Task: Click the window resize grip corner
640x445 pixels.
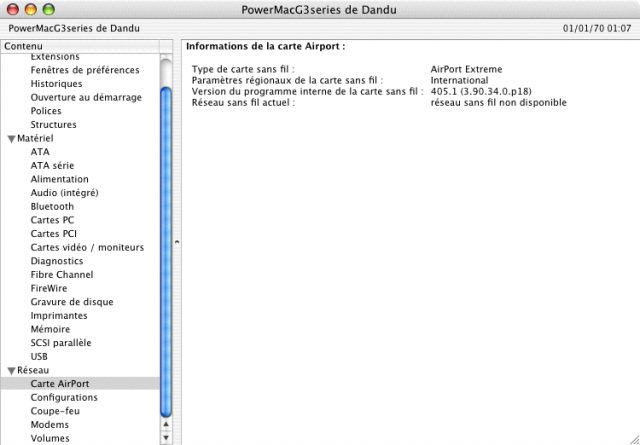Action: point(634,439)
